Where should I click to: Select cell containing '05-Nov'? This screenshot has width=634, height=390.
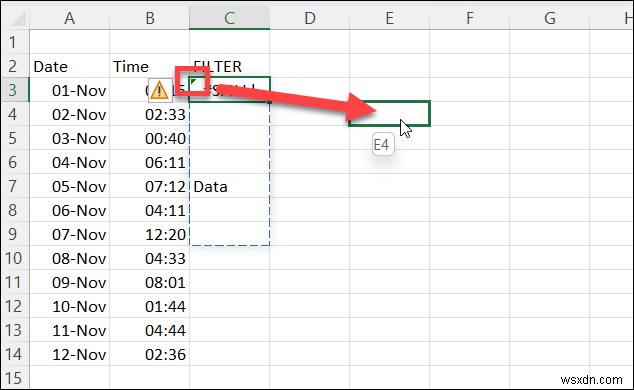pyautogui.click(x=69, y=186)
